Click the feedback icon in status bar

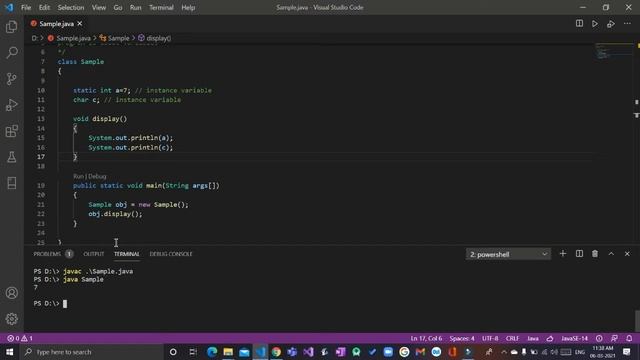614,338
